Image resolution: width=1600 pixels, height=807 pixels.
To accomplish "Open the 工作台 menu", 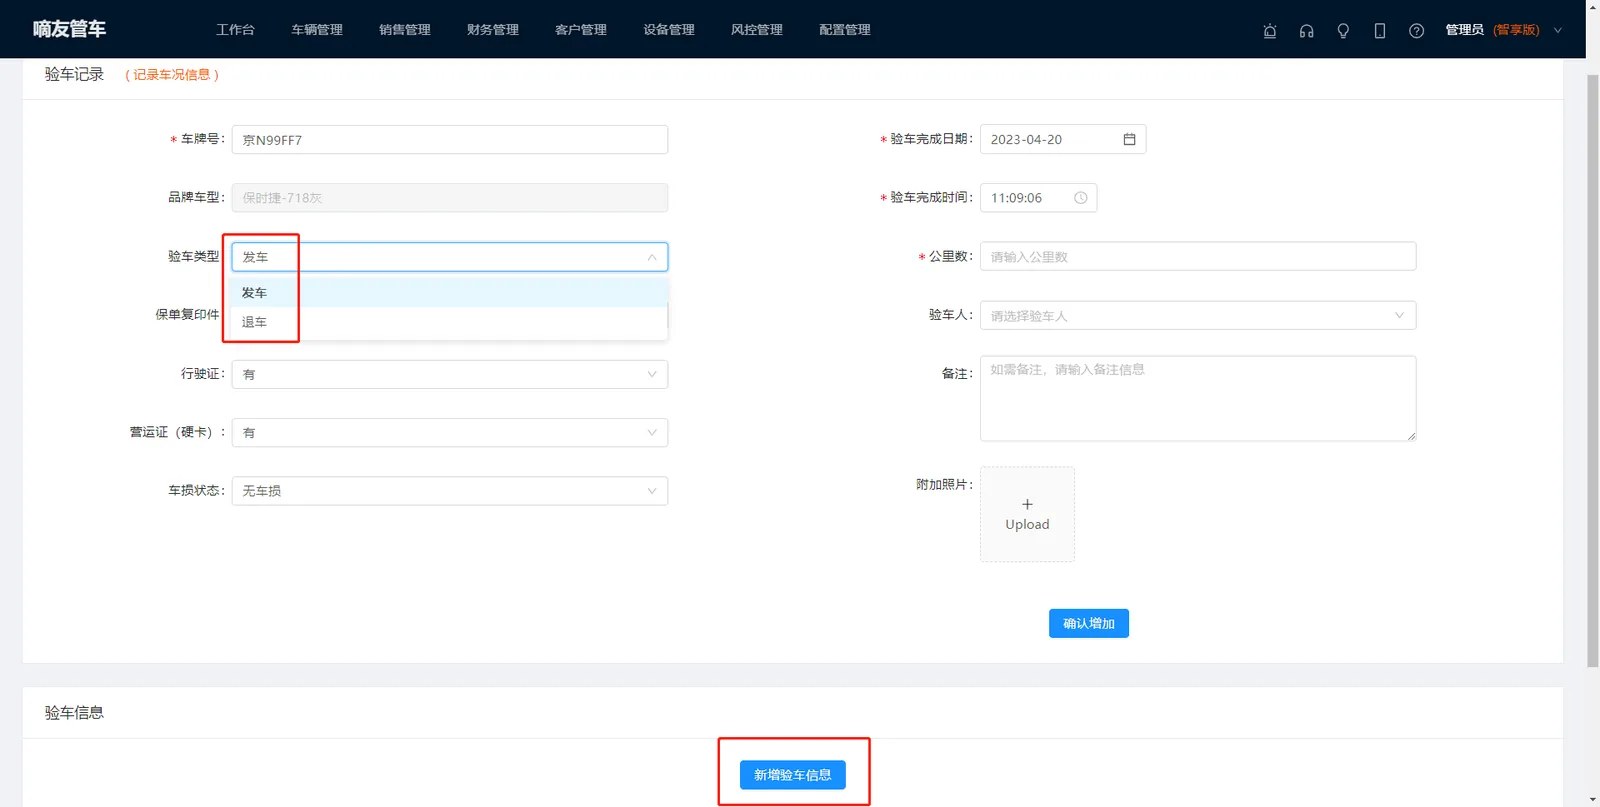I will pos(235,30).
